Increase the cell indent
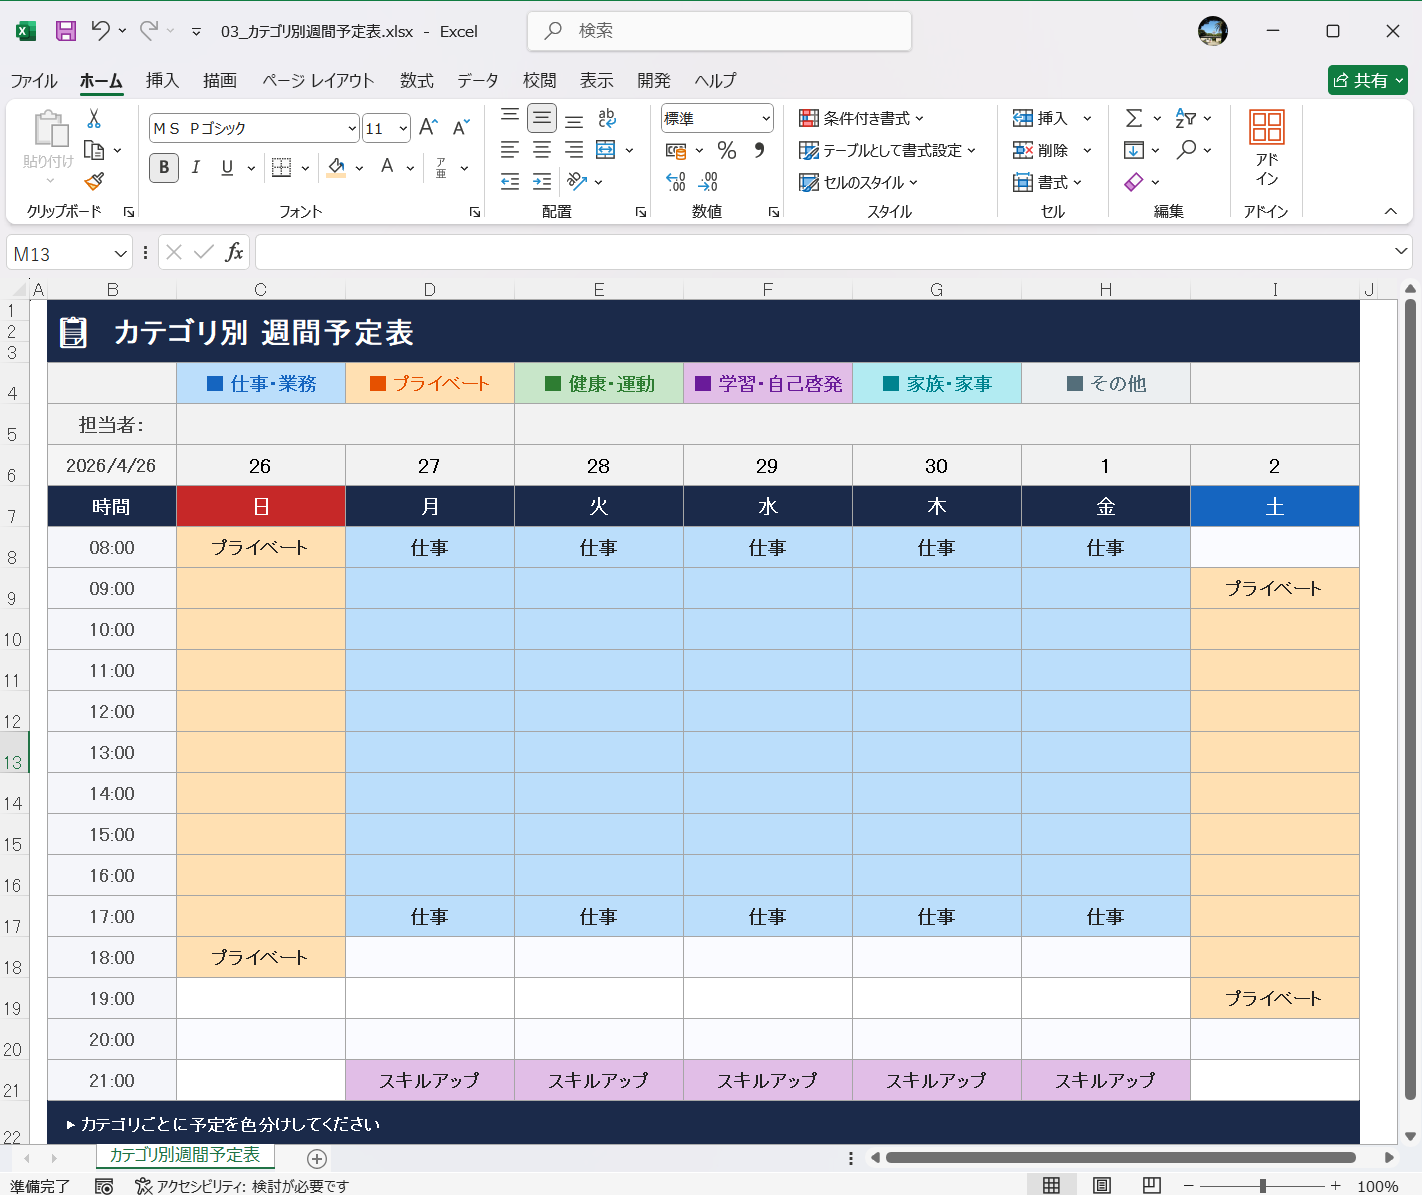 [x=542, y=181]
